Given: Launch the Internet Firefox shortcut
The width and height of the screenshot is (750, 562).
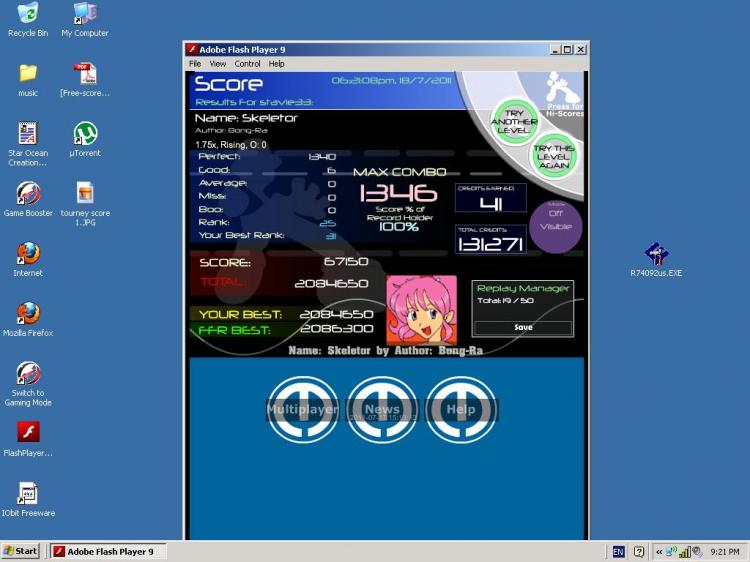Looking at the screenshot, I should [28, 260].
